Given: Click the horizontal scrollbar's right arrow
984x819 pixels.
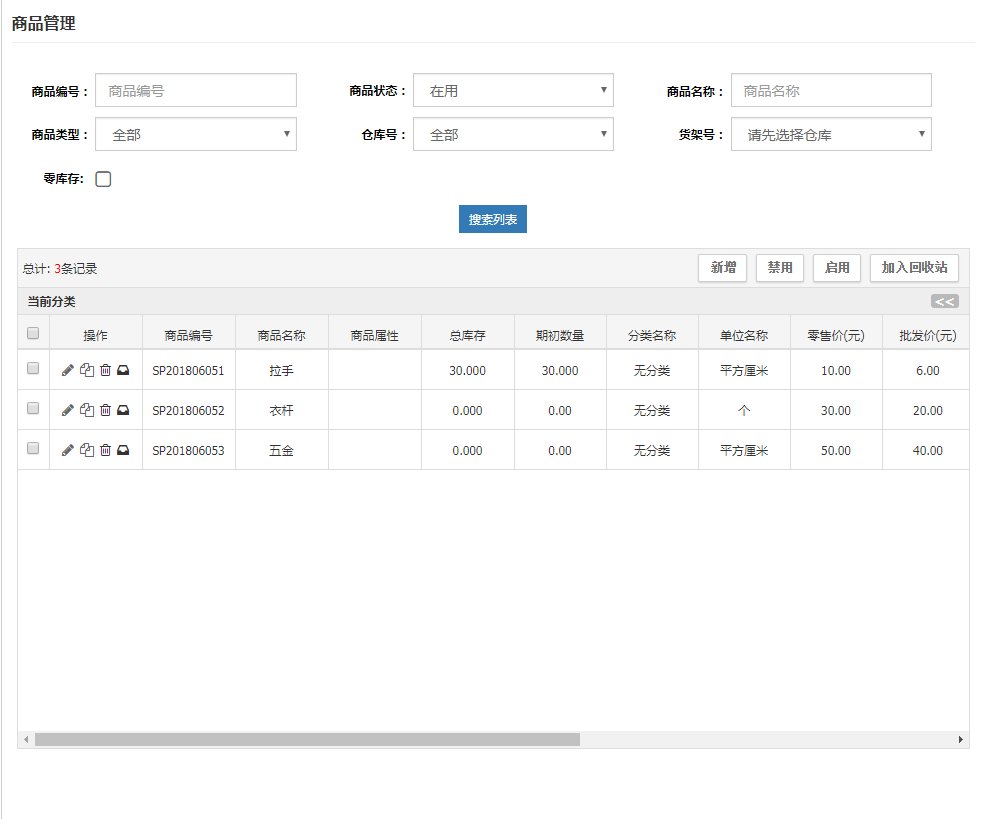Looking at the screenshot, I should coord(961,740).
